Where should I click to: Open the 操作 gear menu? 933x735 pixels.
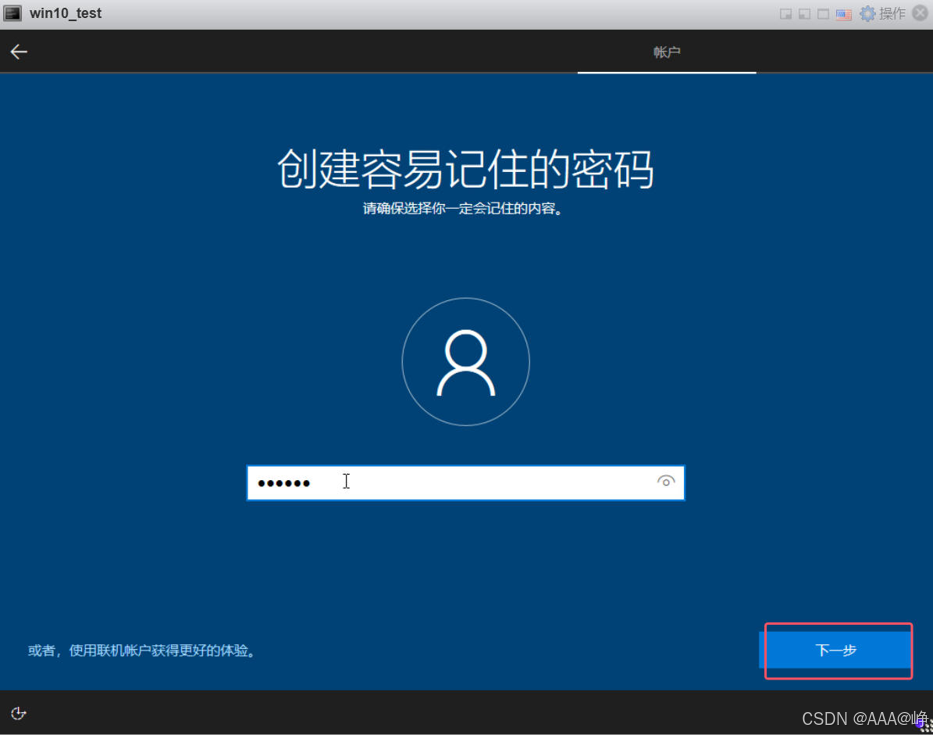click(x=883, y=13)
